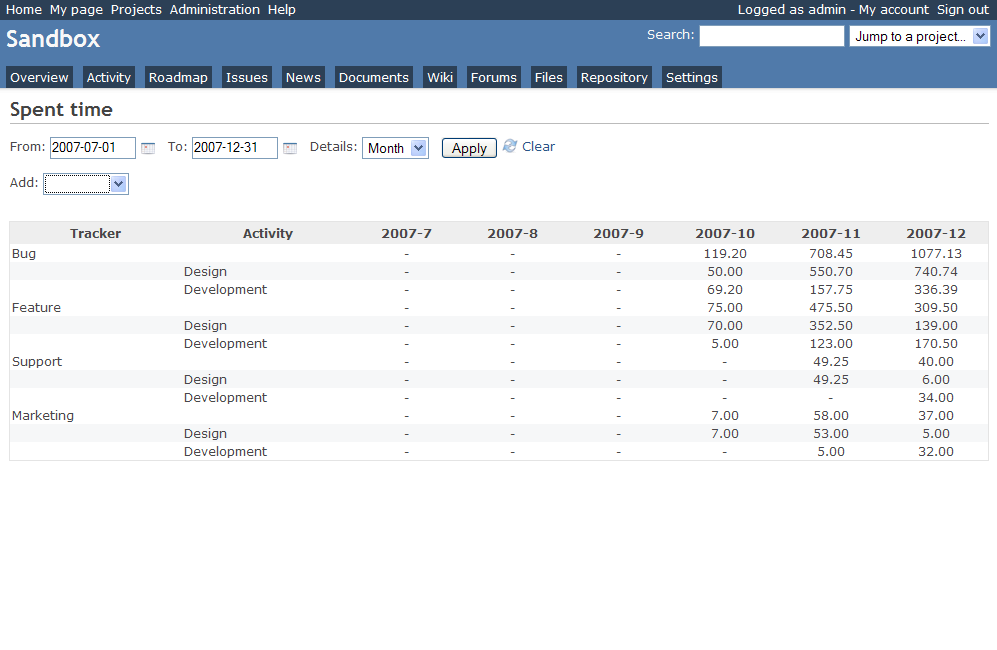Open the Add criteria dropdown
This screenshot has height=650, width=997.
[86, 184]
